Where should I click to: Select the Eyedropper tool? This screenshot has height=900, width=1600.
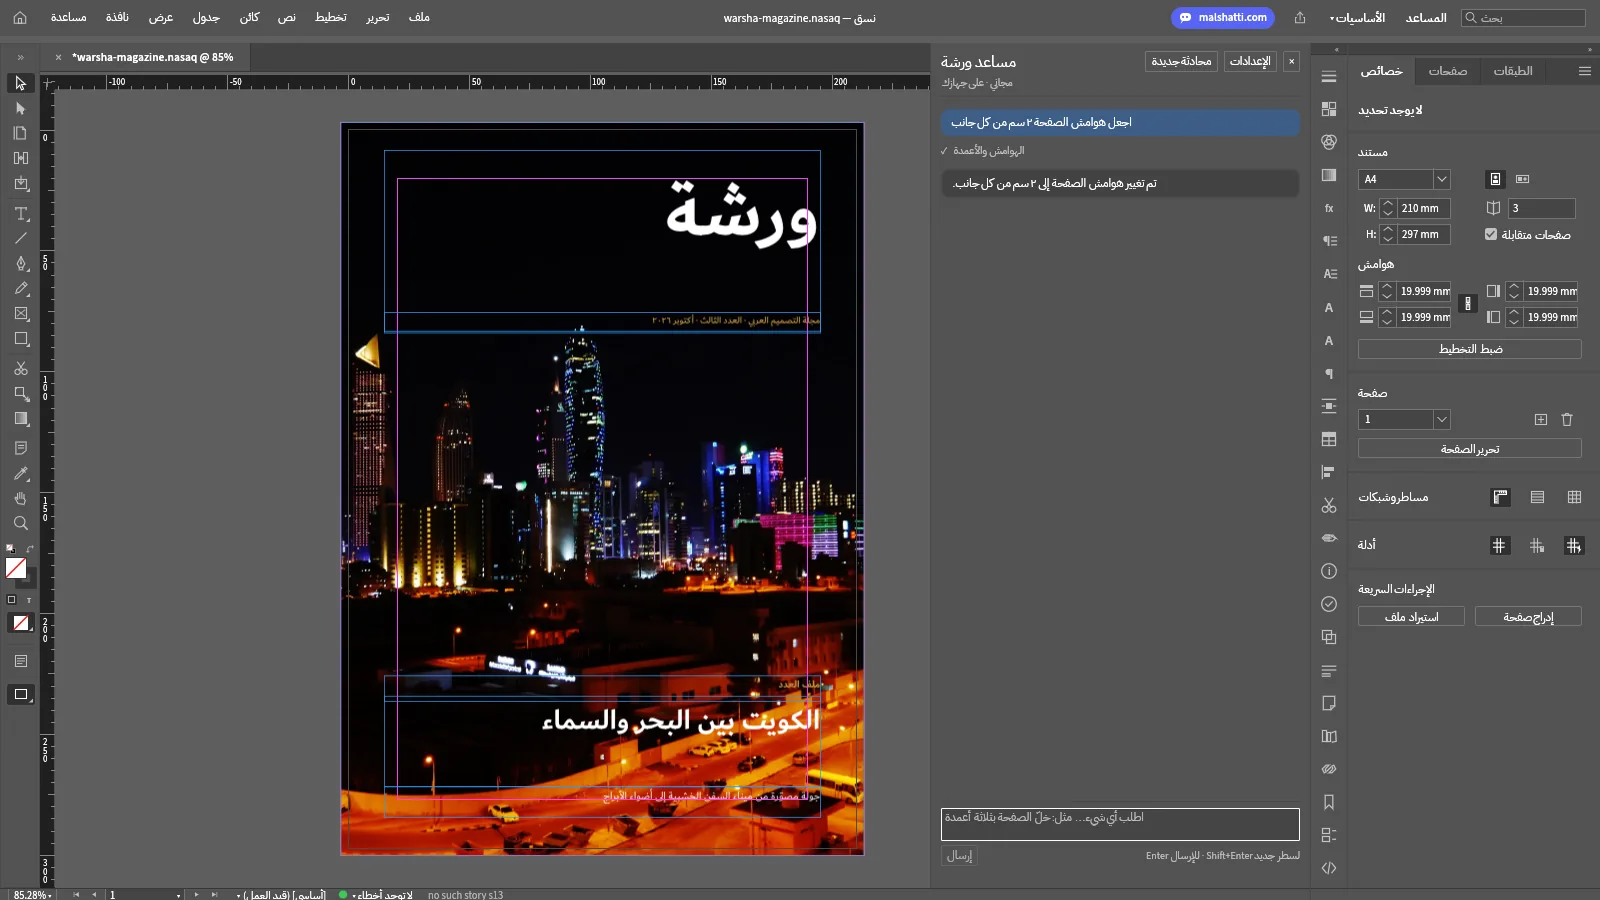coord(20,473)
